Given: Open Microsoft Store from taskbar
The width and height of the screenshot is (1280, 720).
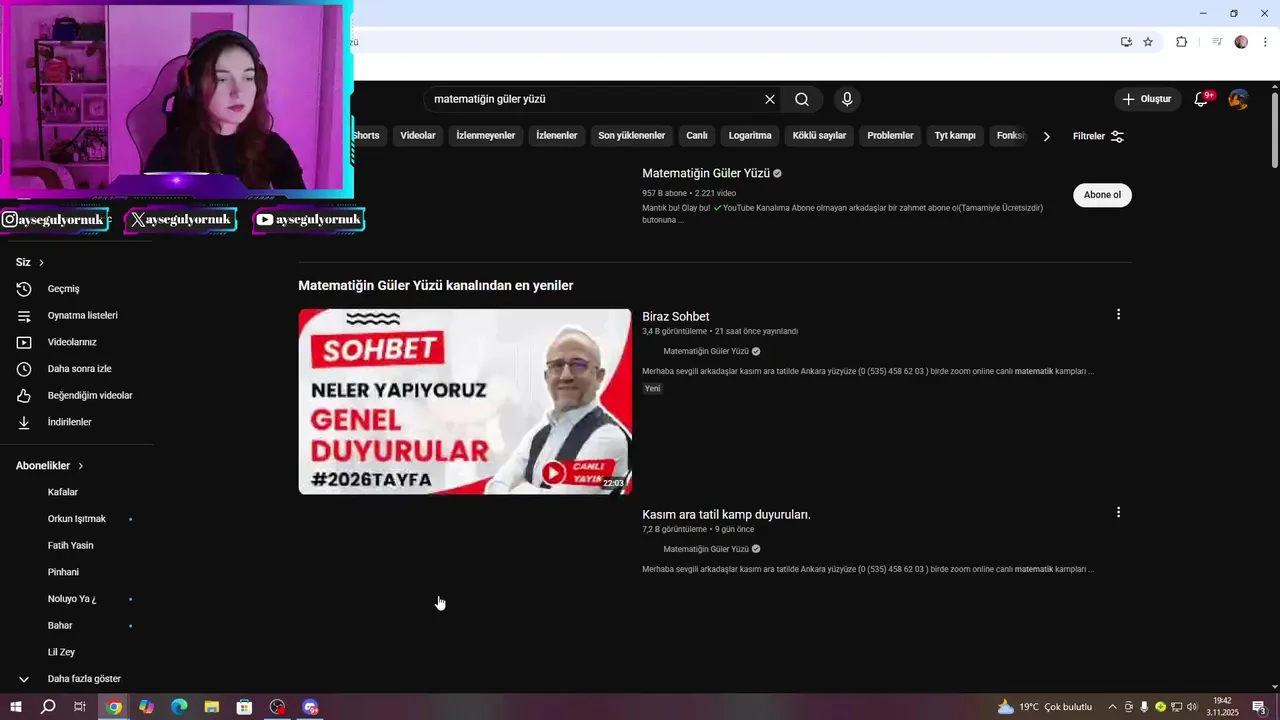Looking at the screenshot, I should point(244,707).
